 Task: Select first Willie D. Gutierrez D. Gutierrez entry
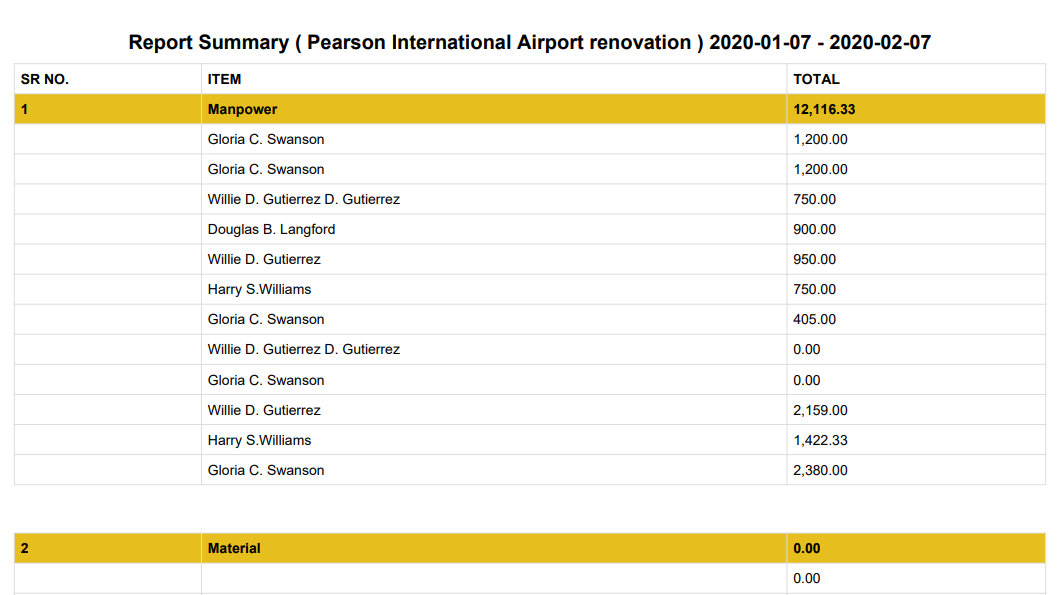[x=303, y=199]
